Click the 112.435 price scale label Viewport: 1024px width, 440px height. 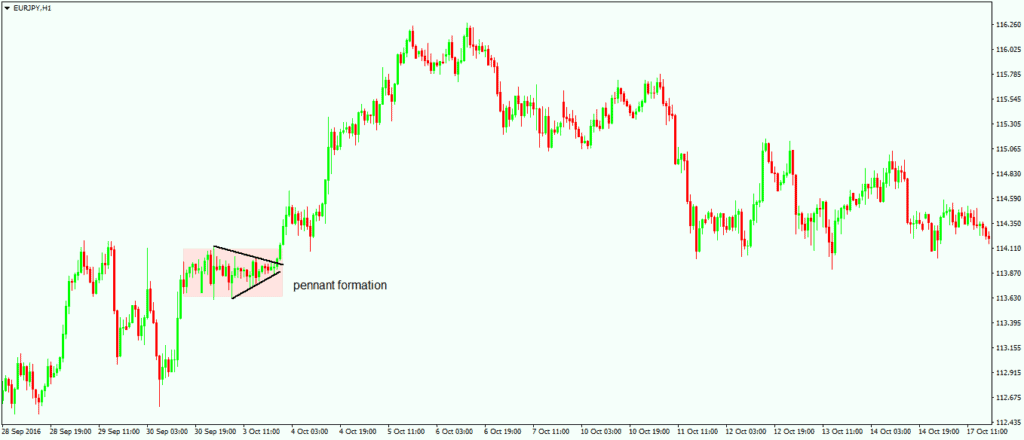1008,422
